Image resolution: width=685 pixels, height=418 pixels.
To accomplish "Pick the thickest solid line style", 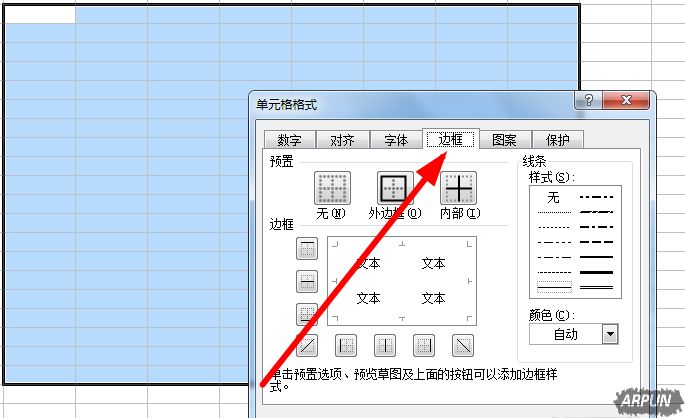I will tap(596, 272).
